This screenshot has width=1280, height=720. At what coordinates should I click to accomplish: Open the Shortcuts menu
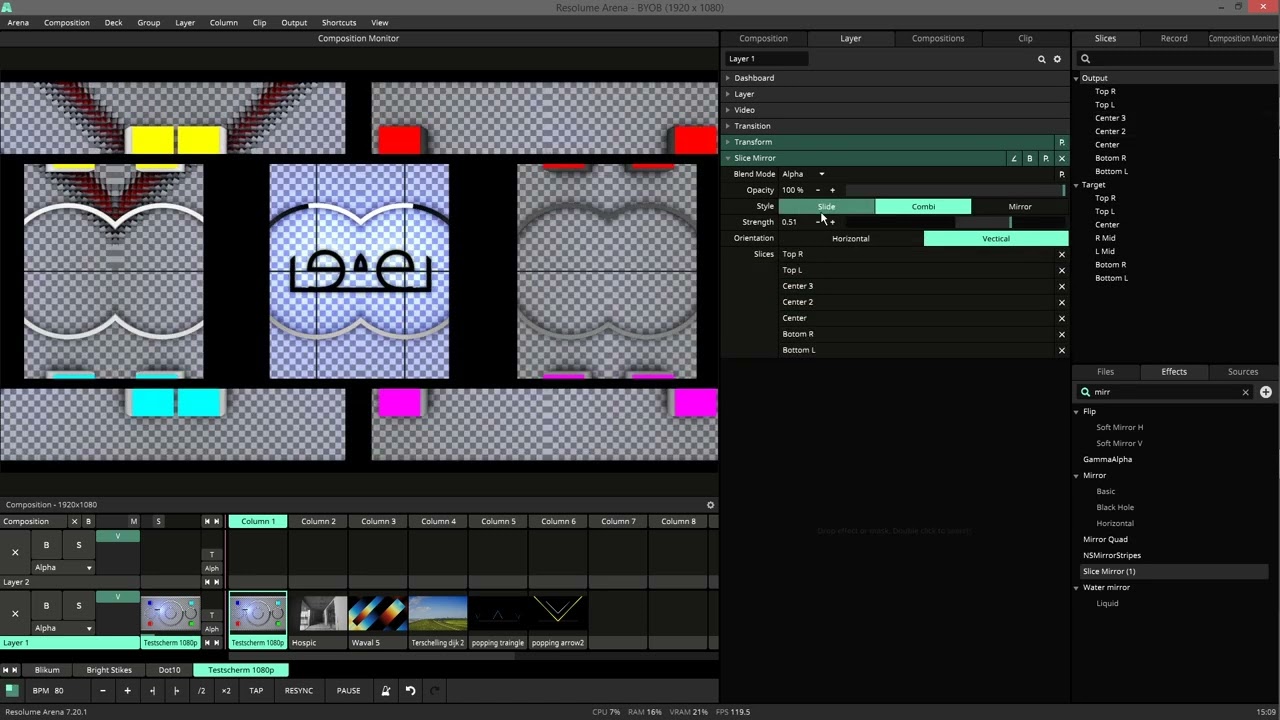[339, 22]
